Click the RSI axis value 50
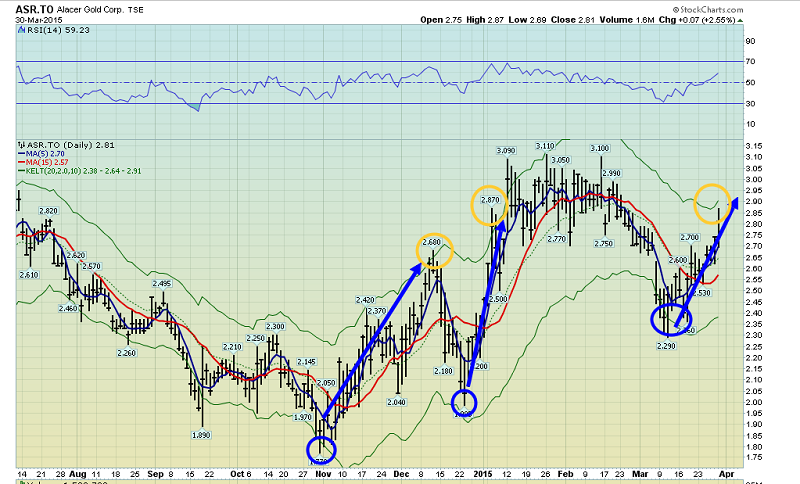The image size is (800, 484). 751,83
